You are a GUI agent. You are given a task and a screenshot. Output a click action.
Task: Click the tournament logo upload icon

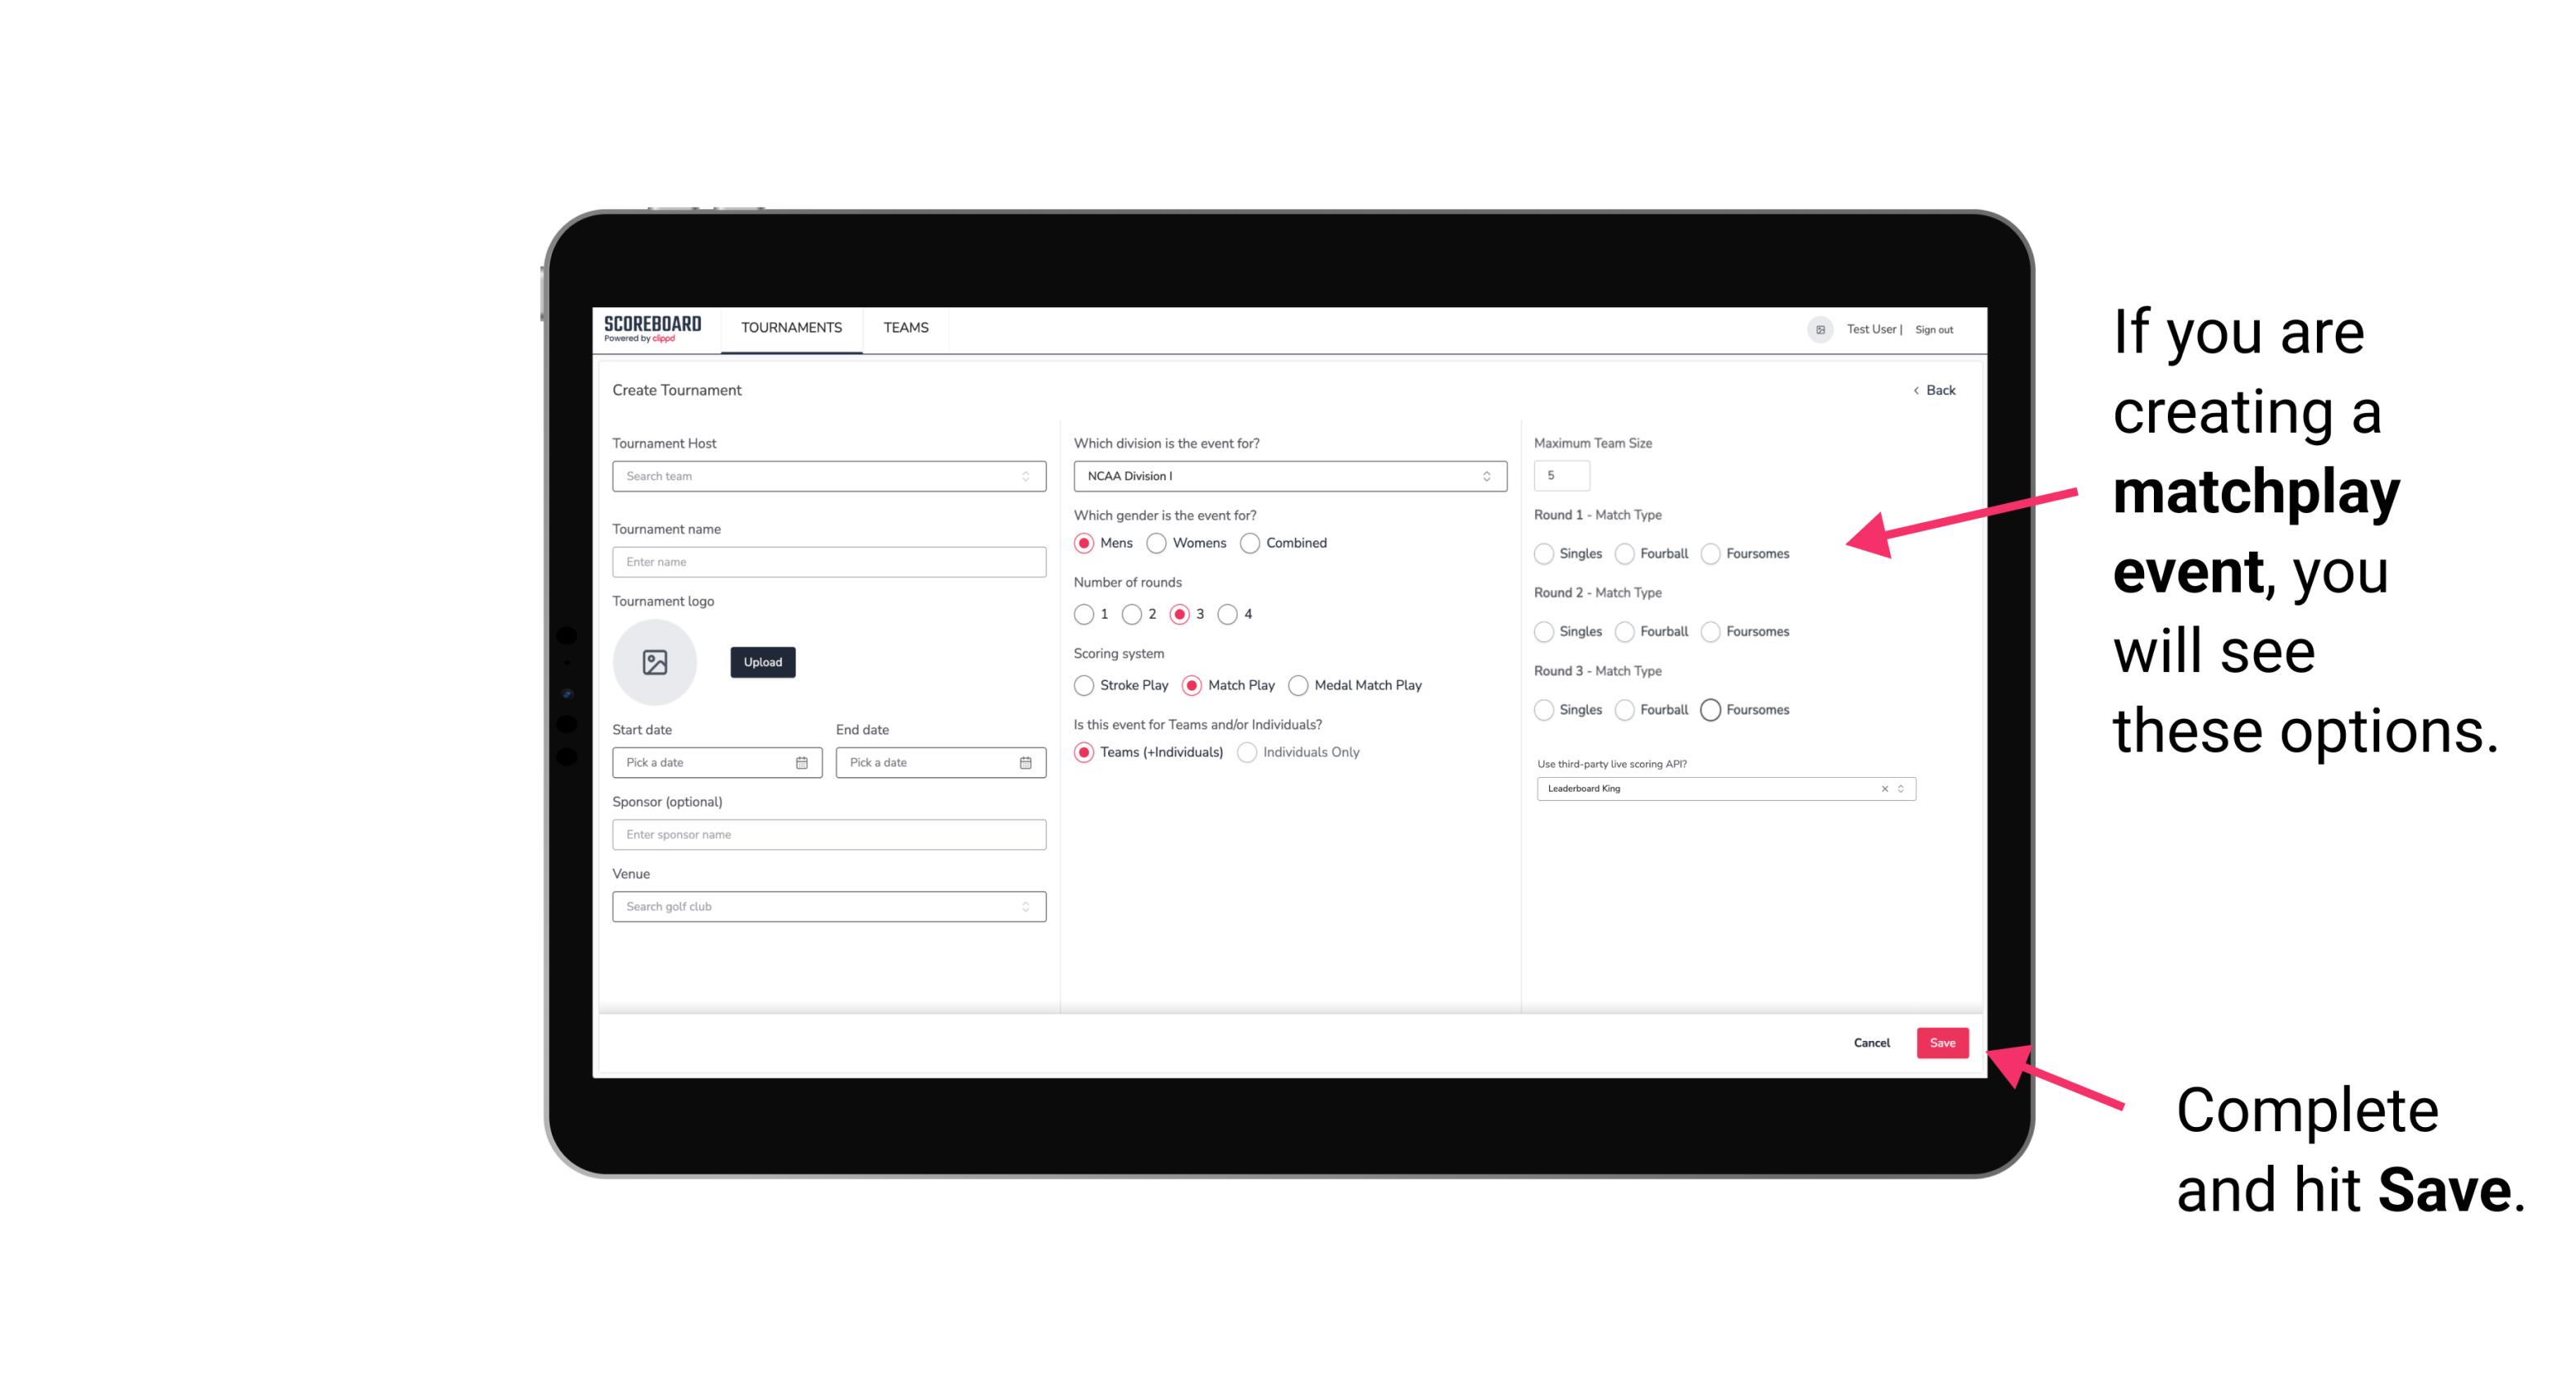pos(656,661)
